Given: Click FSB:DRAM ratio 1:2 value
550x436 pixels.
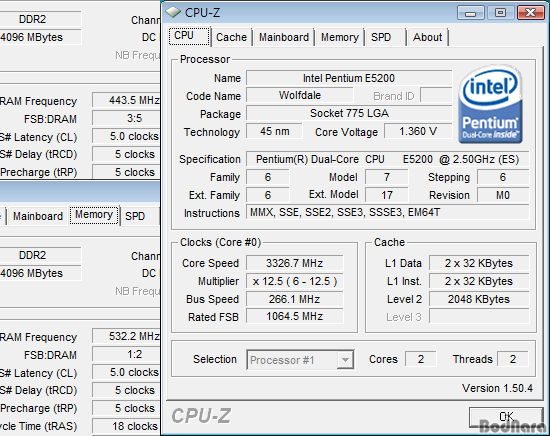Looking at the screenshot, I should 126,354.
